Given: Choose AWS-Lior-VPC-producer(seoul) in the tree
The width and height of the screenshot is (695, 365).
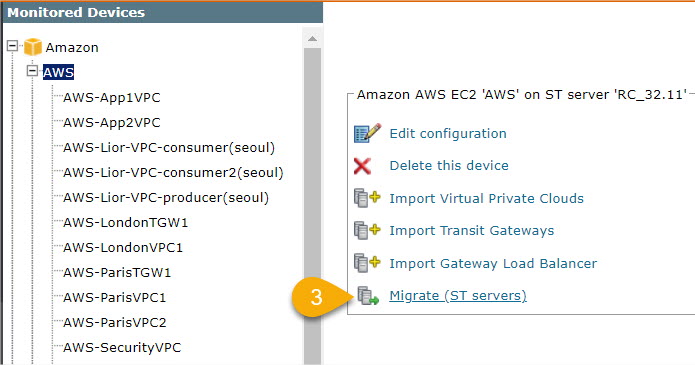Looking at the screenshot, I should 166,197.
